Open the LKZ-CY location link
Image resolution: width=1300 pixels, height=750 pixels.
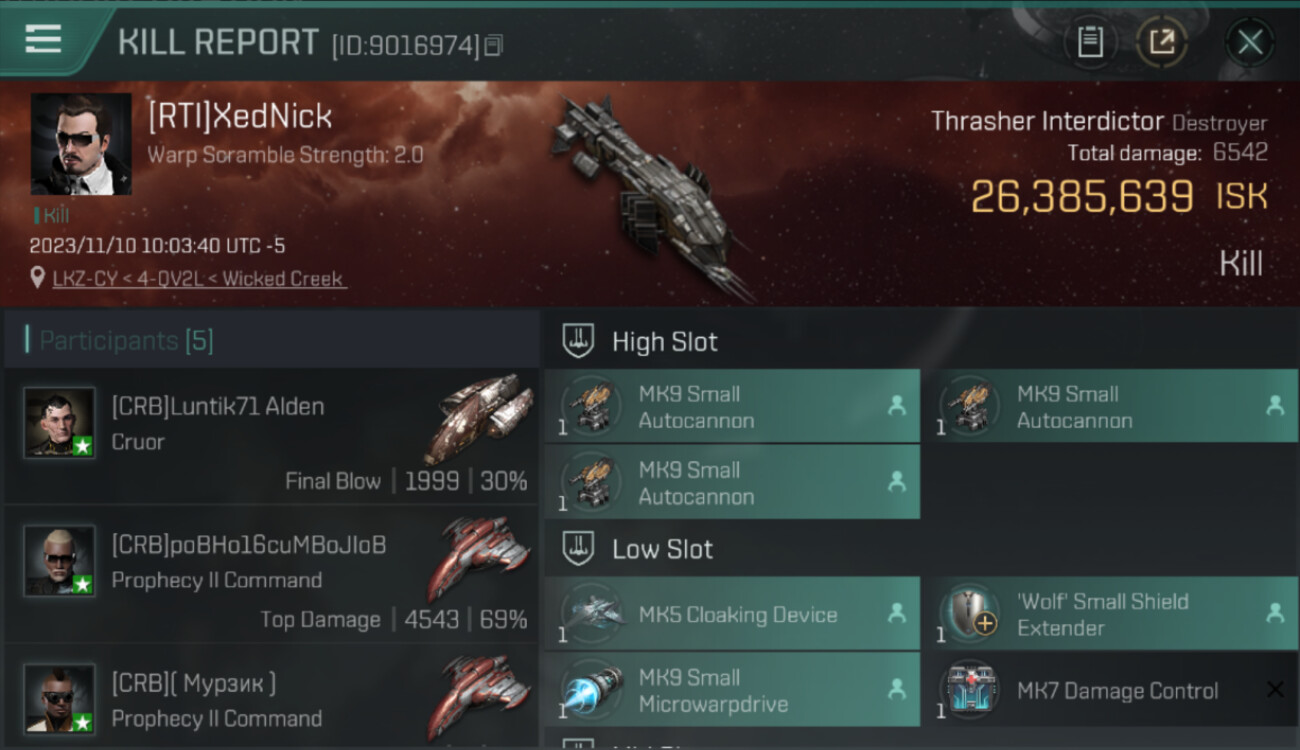pos(200,279)
